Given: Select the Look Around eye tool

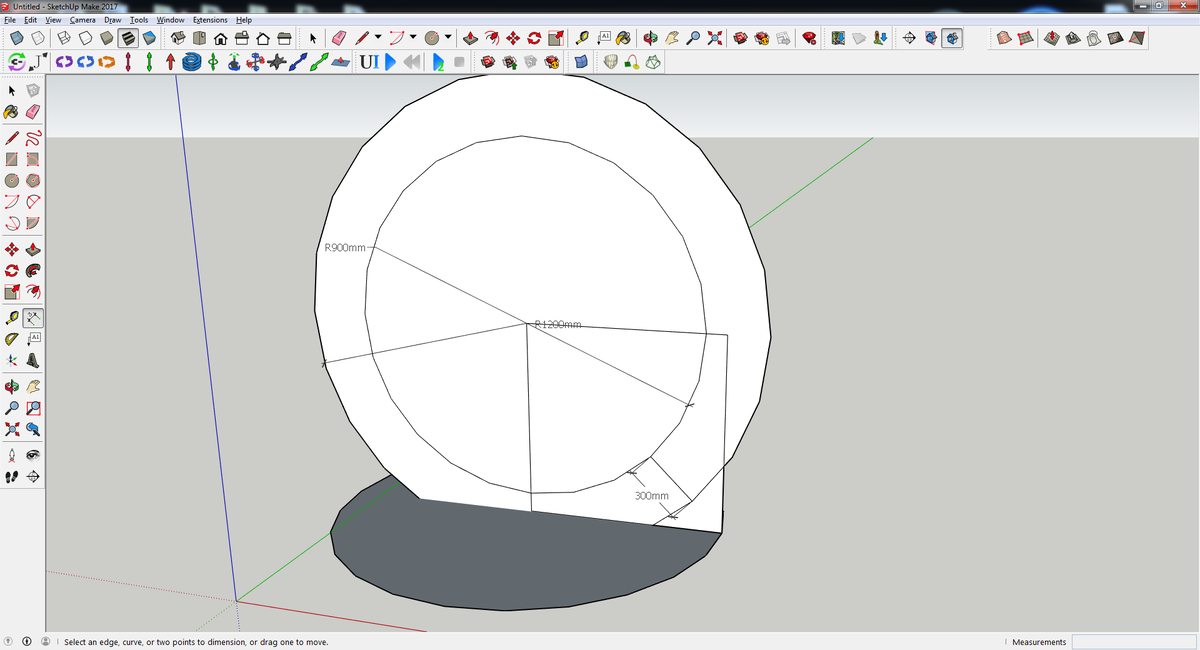Looking at the screenshot, I should 33,453.
